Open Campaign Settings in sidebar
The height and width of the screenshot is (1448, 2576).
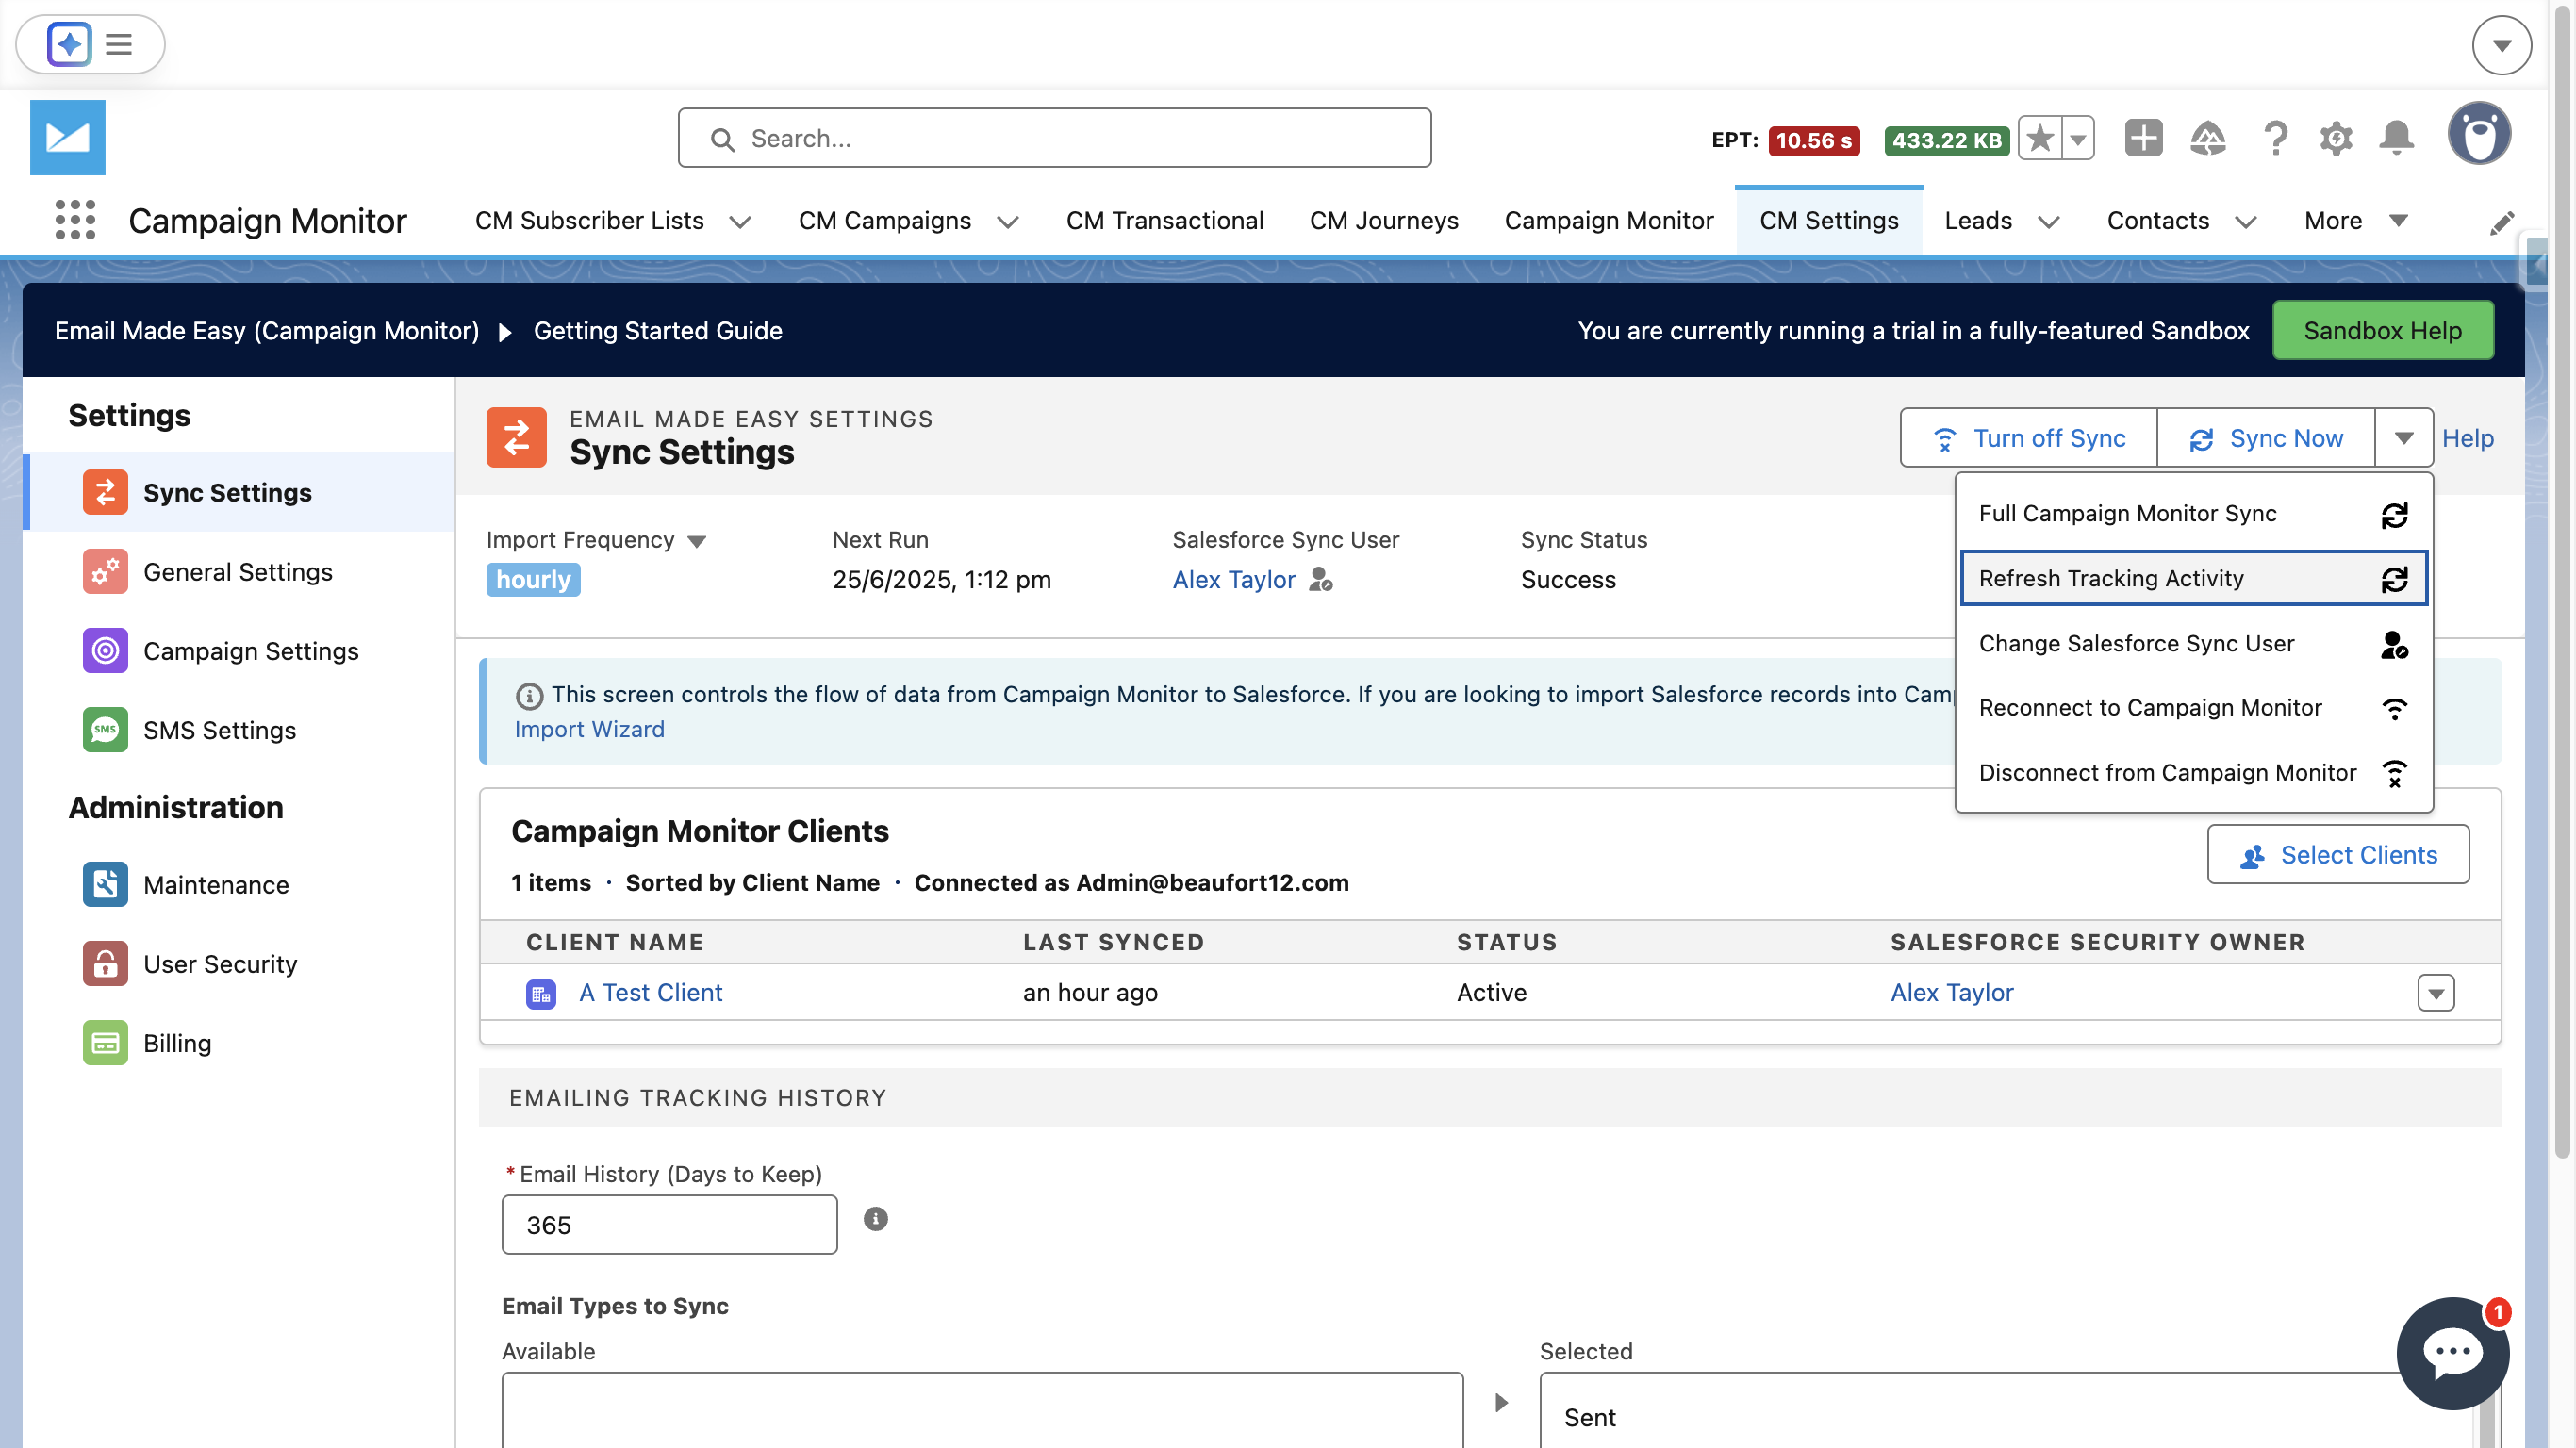coord(238,650)
